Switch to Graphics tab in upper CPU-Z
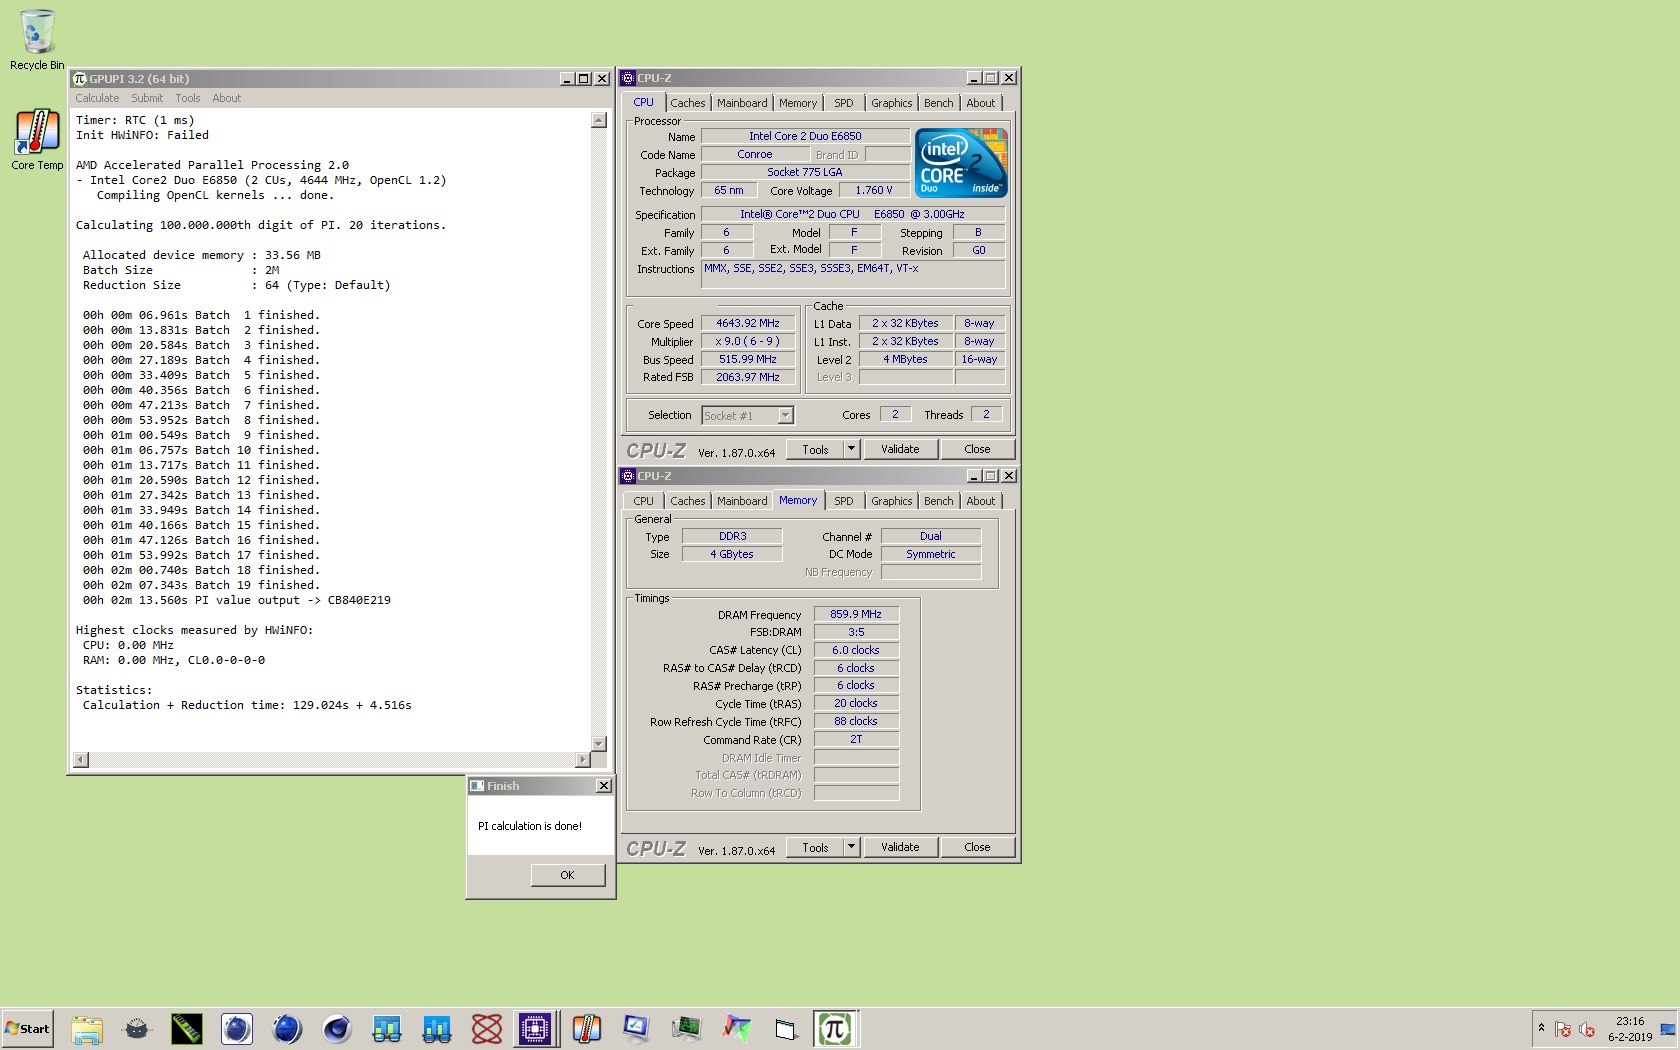The width and height of the screenshot is (1680, 1050). (892, 103)
